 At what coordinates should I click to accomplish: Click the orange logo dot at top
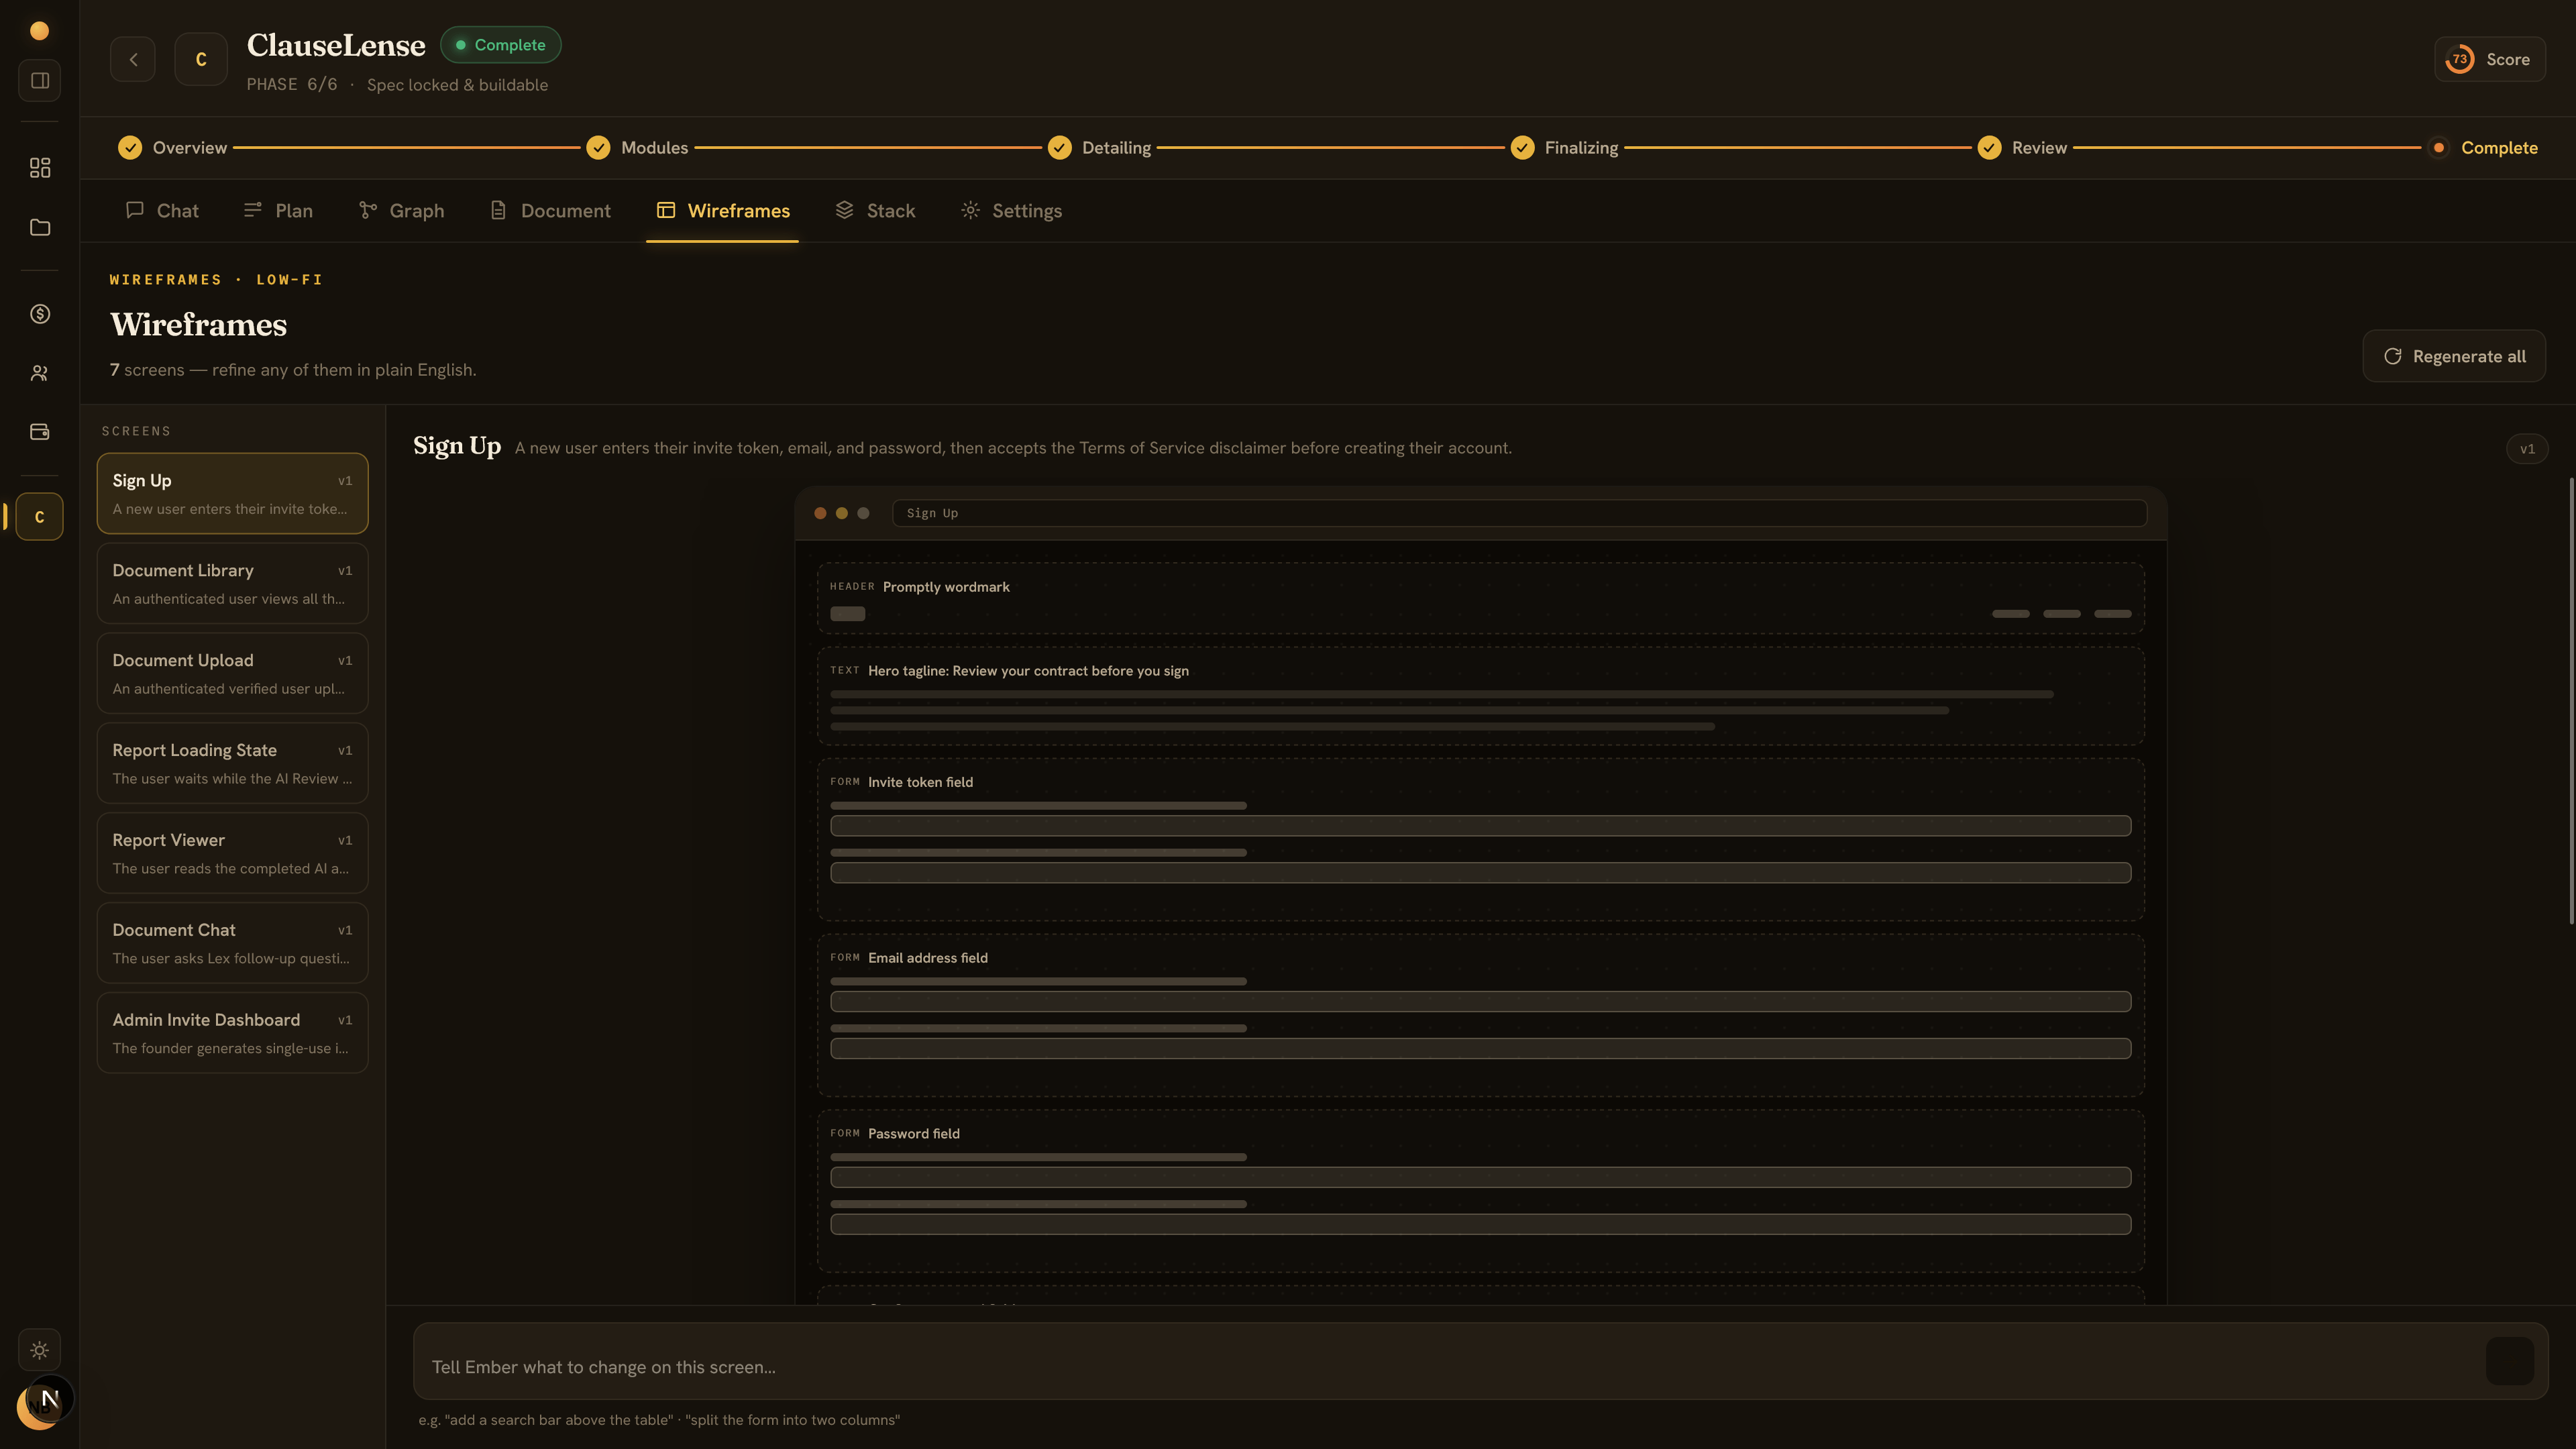[x=40, y=31]
